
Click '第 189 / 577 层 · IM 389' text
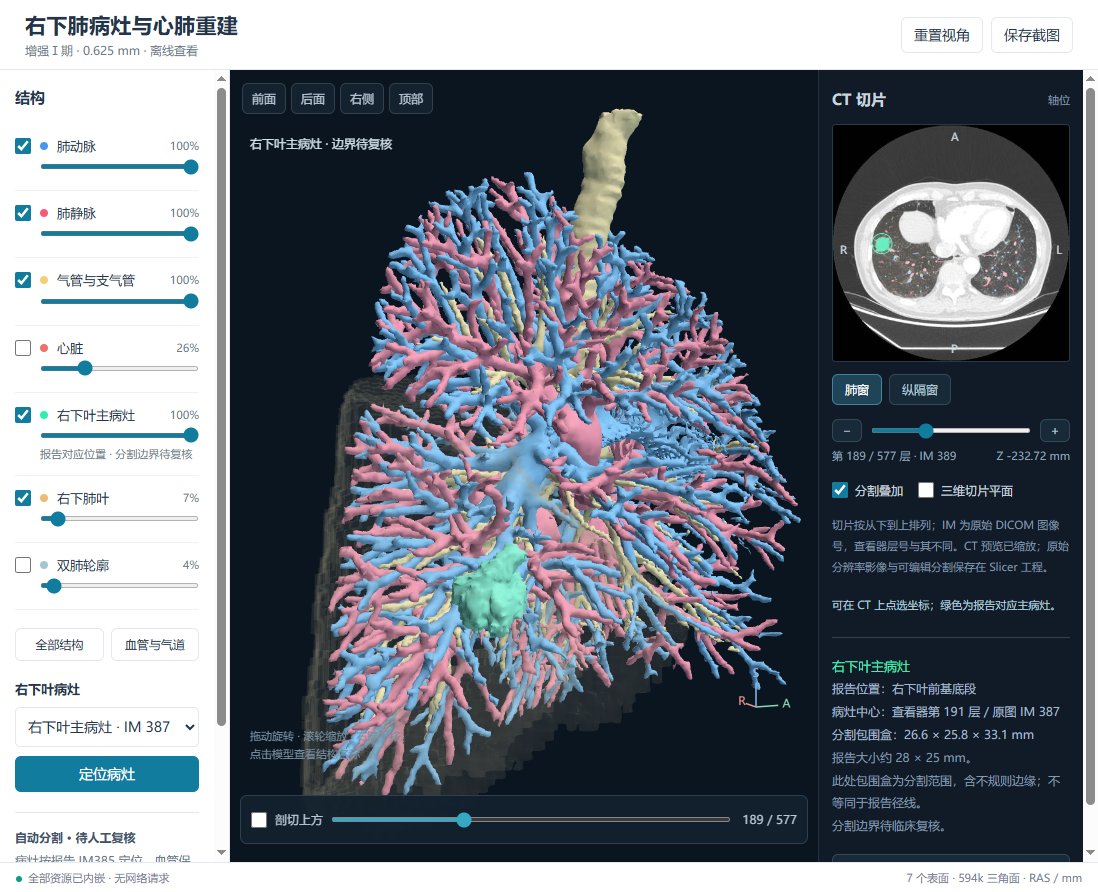pos(894,456)
